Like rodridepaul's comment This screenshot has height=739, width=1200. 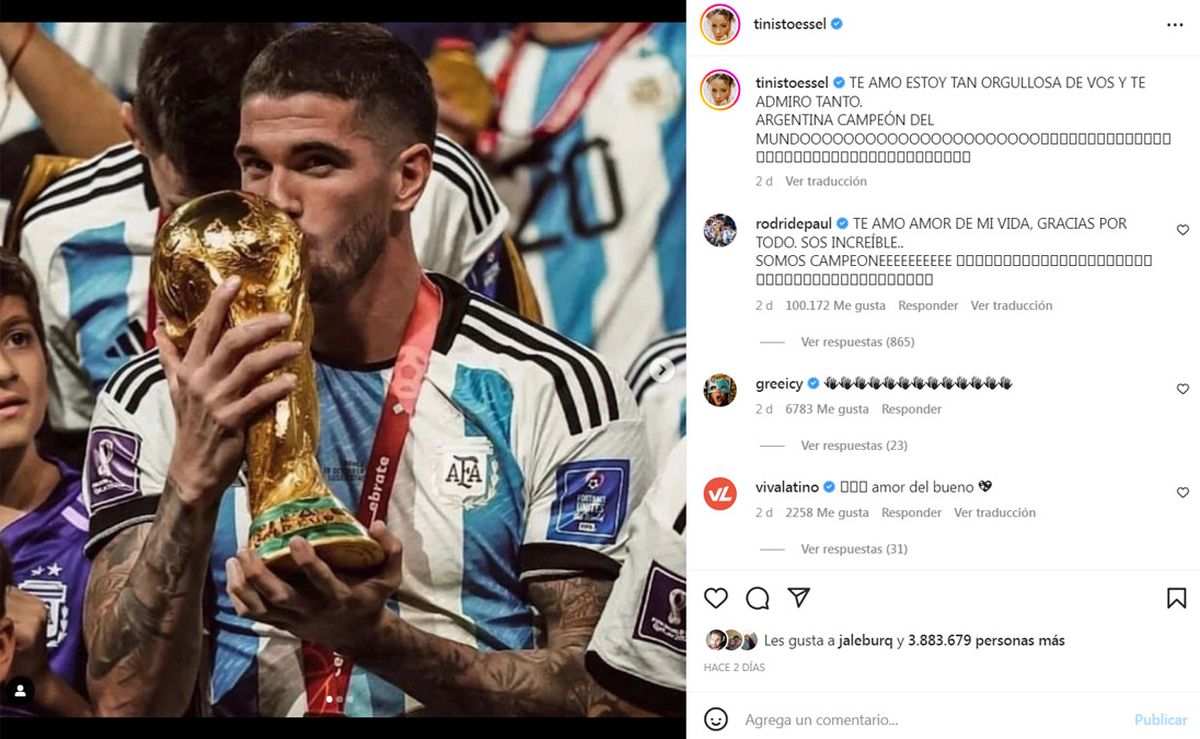point(1183,230)
